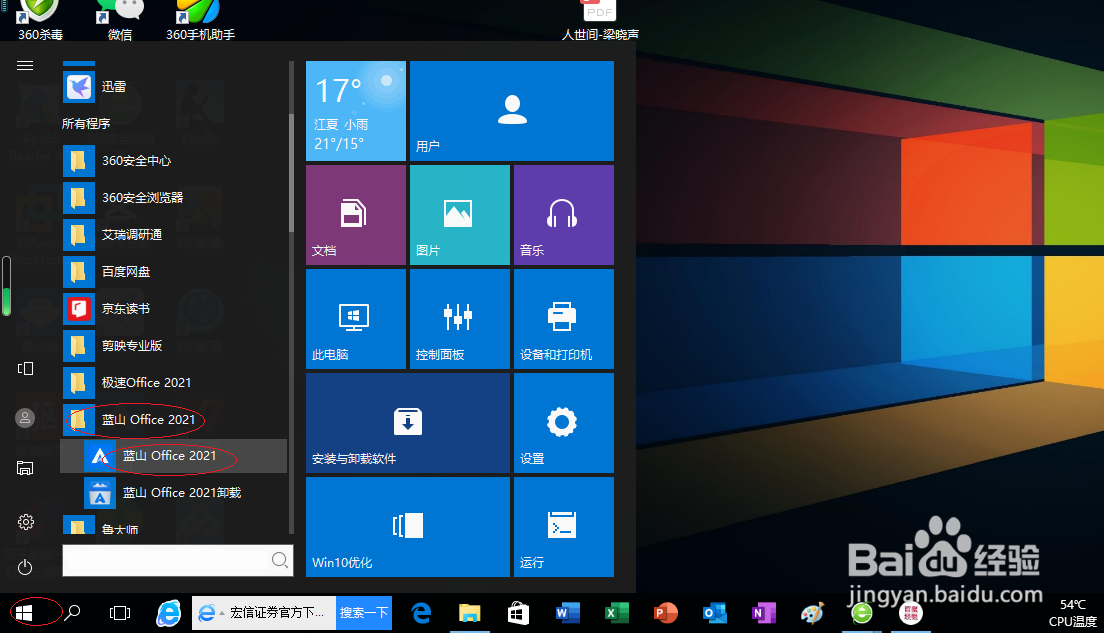Open OneNote from the taskbar
Image resolution: width=1104 pixels, height=633 pixels.
pos(763,613)
